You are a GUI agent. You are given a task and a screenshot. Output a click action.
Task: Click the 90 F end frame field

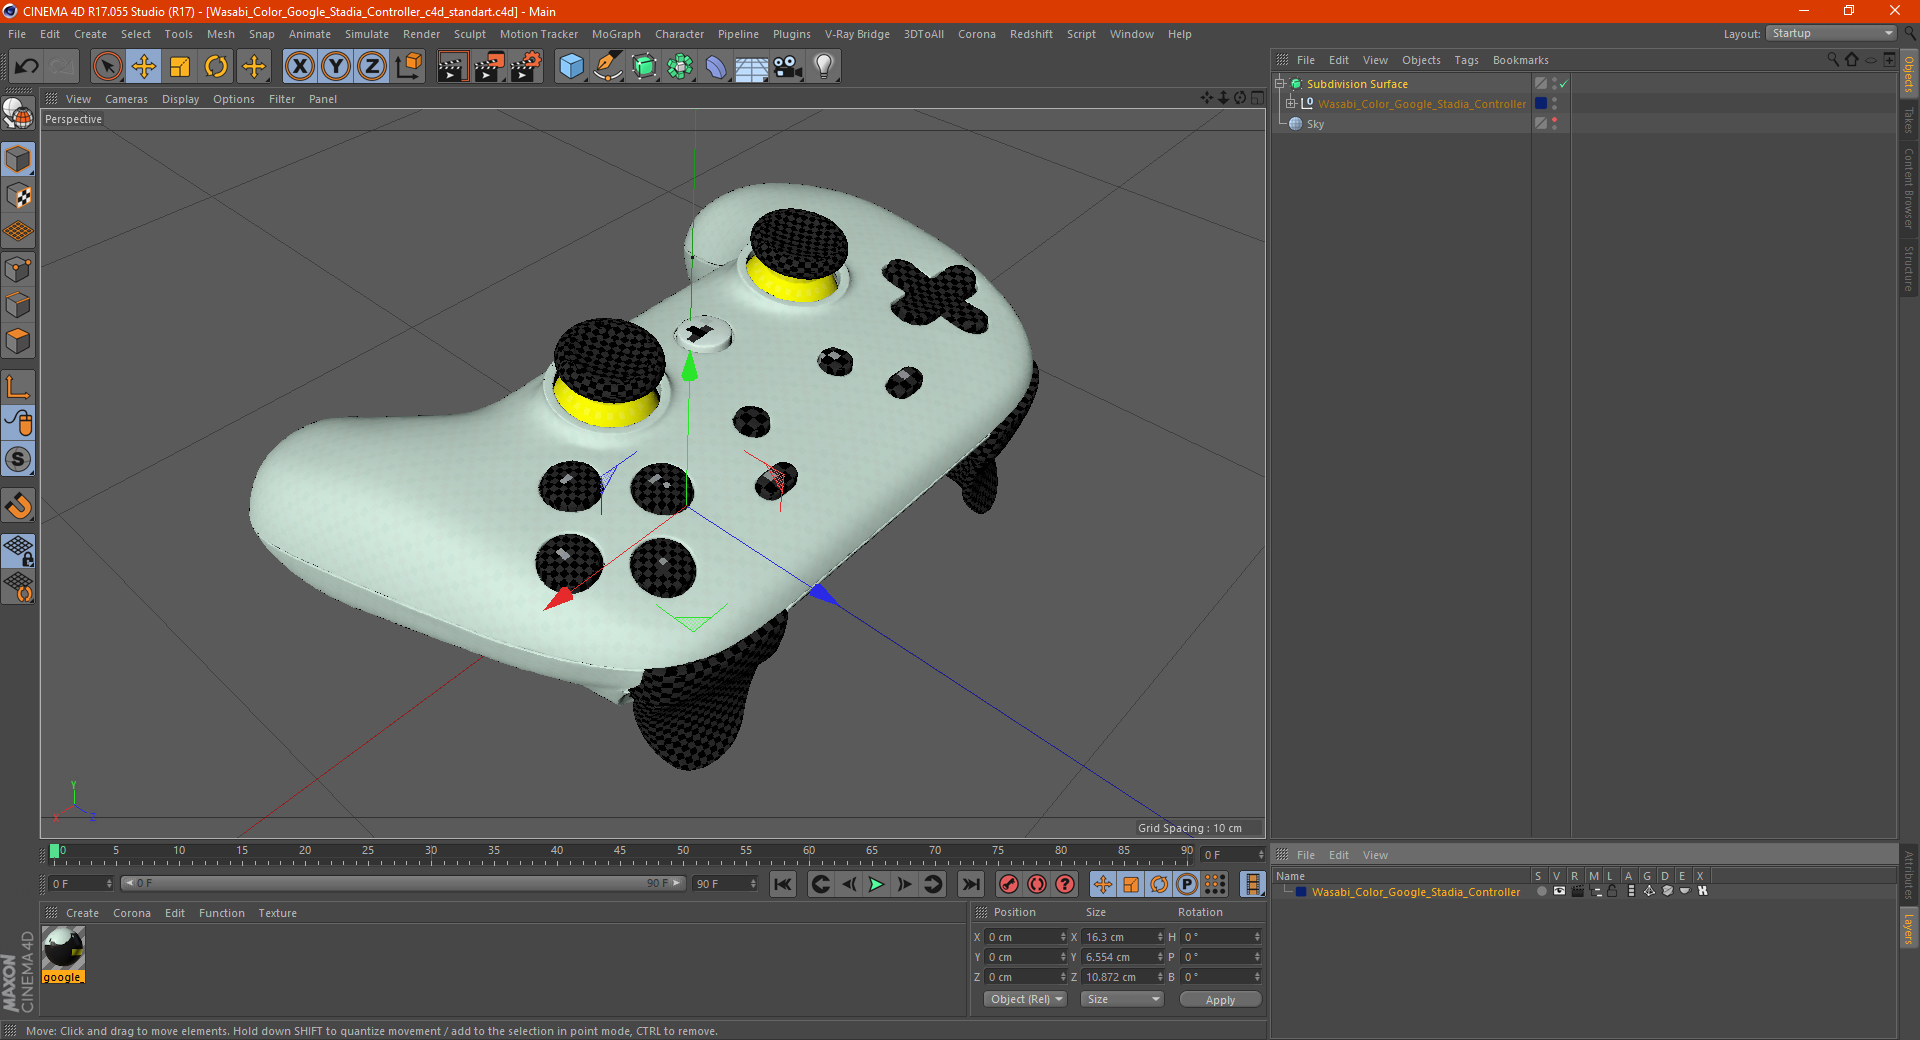click(725, 884)
